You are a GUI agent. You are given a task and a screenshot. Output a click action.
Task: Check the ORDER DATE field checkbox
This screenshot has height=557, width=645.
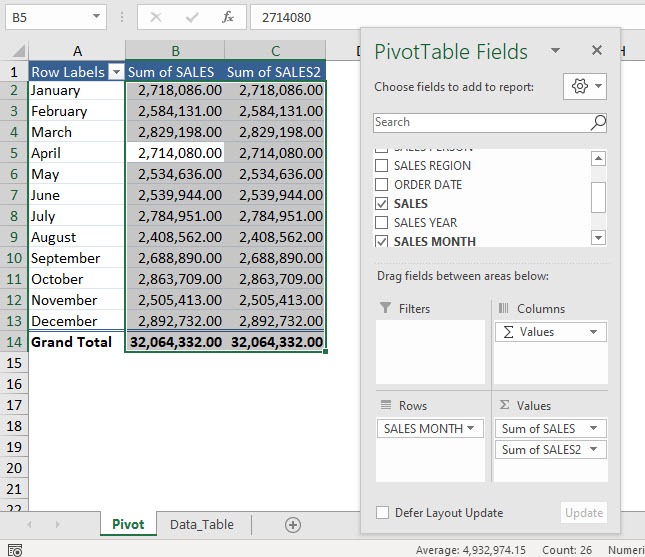382,184
